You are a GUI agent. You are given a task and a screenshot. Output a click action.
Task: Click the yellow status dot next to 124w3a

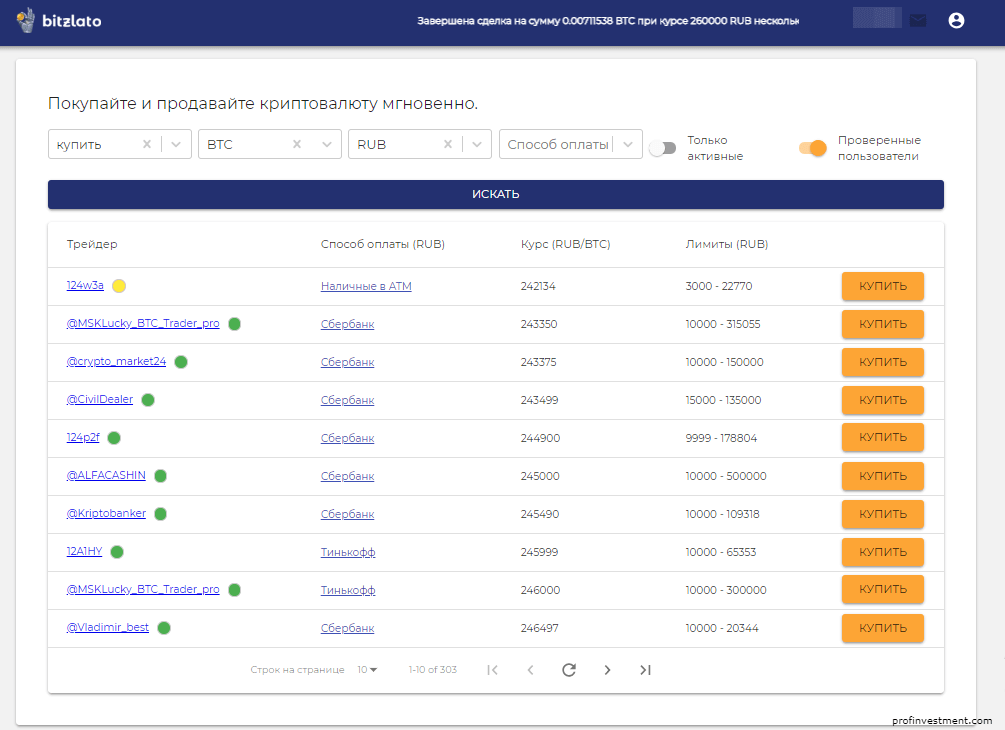(x=119, y=286)
